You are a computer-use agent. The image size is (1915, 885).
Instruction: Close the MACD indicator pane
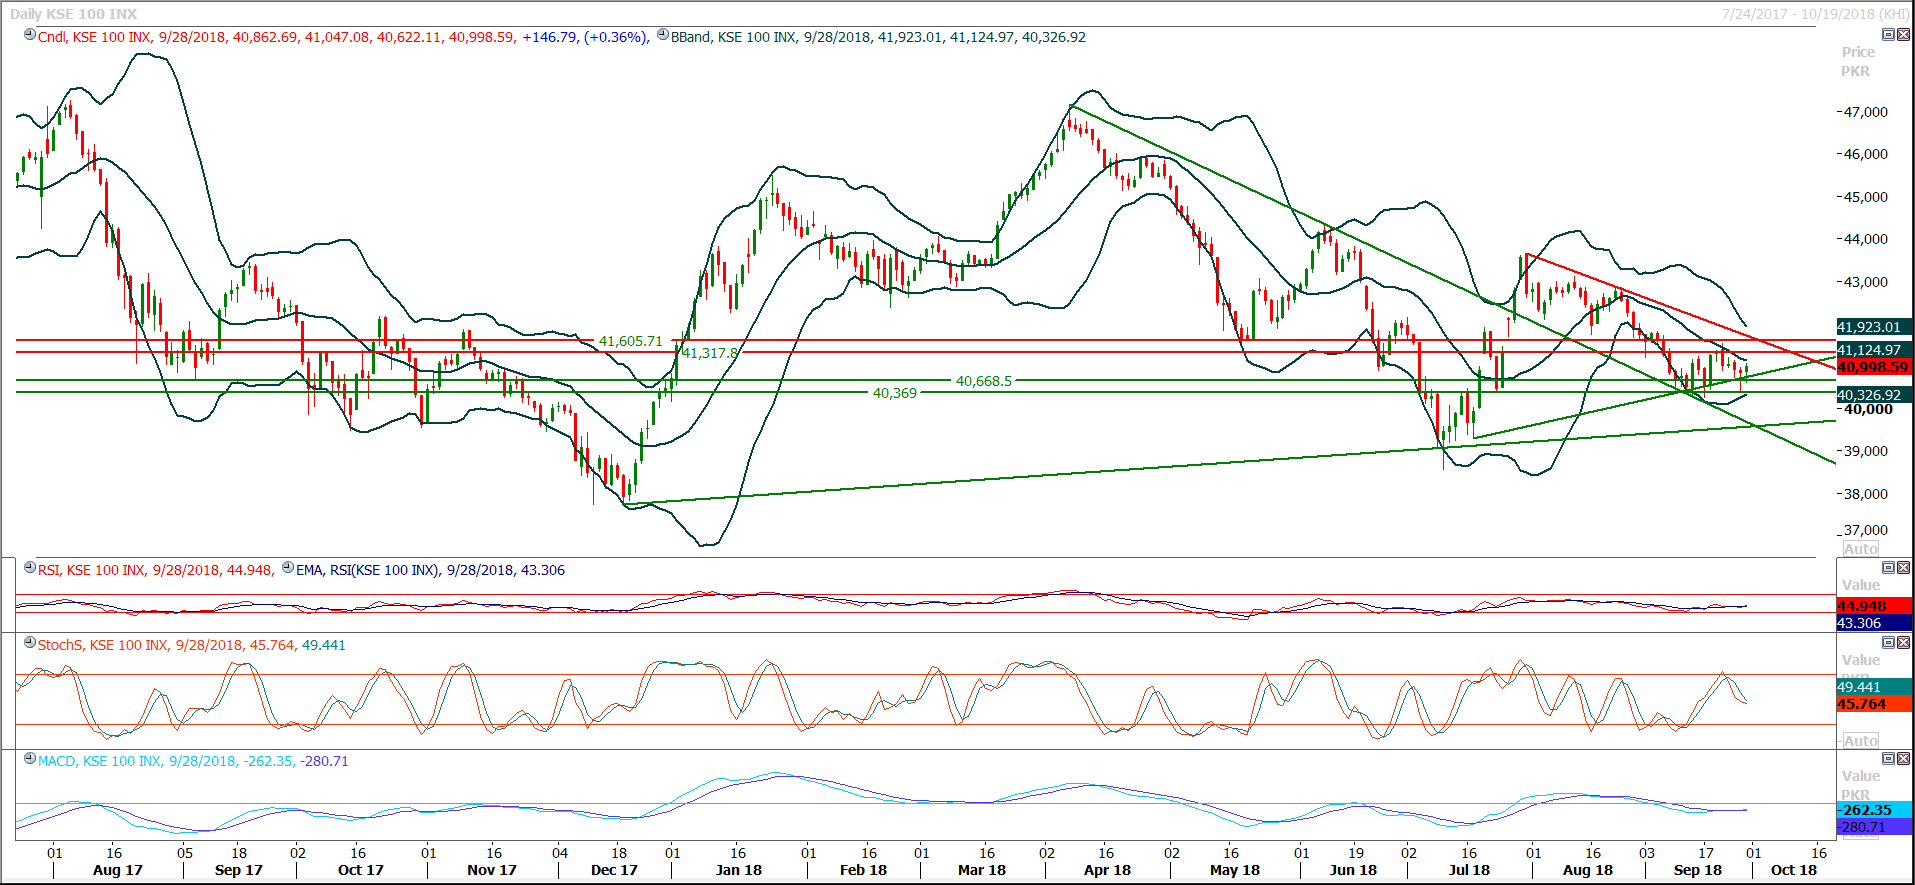tap(1903, 759)
